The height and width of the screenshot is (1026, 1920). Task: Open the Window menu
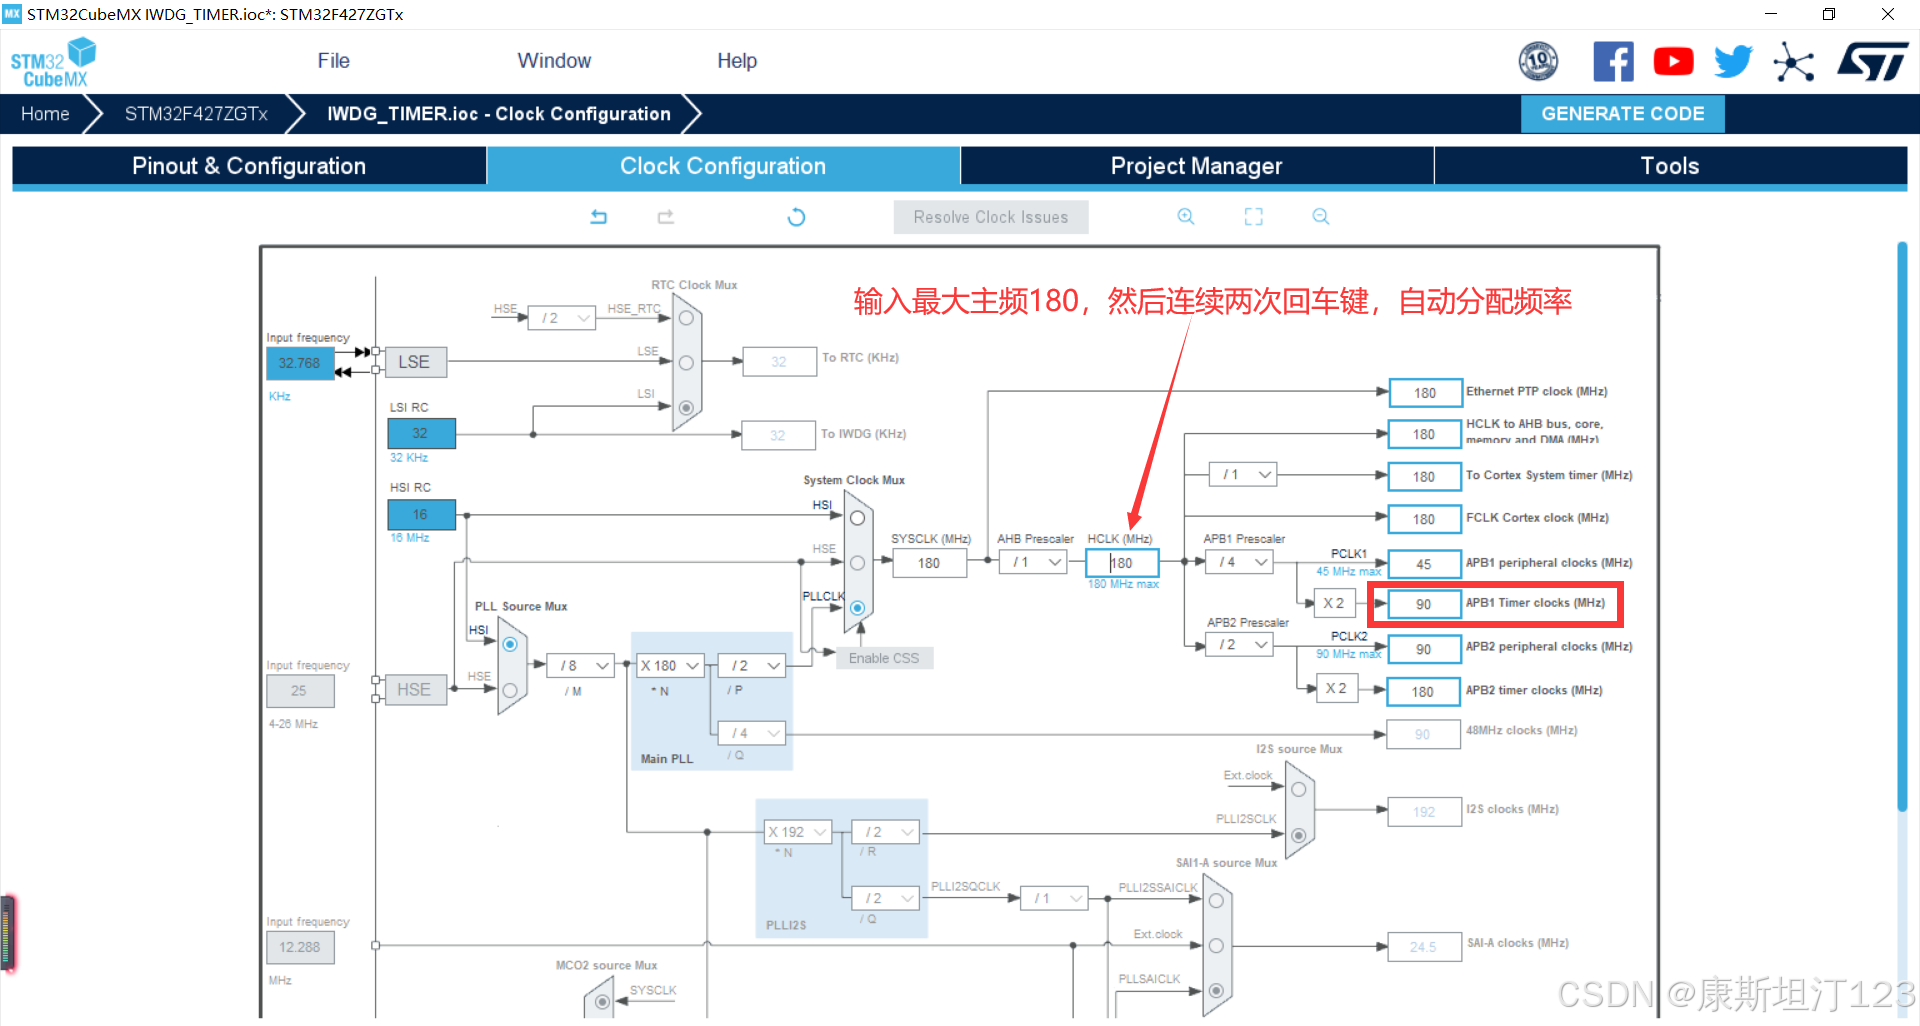(554, 60)
